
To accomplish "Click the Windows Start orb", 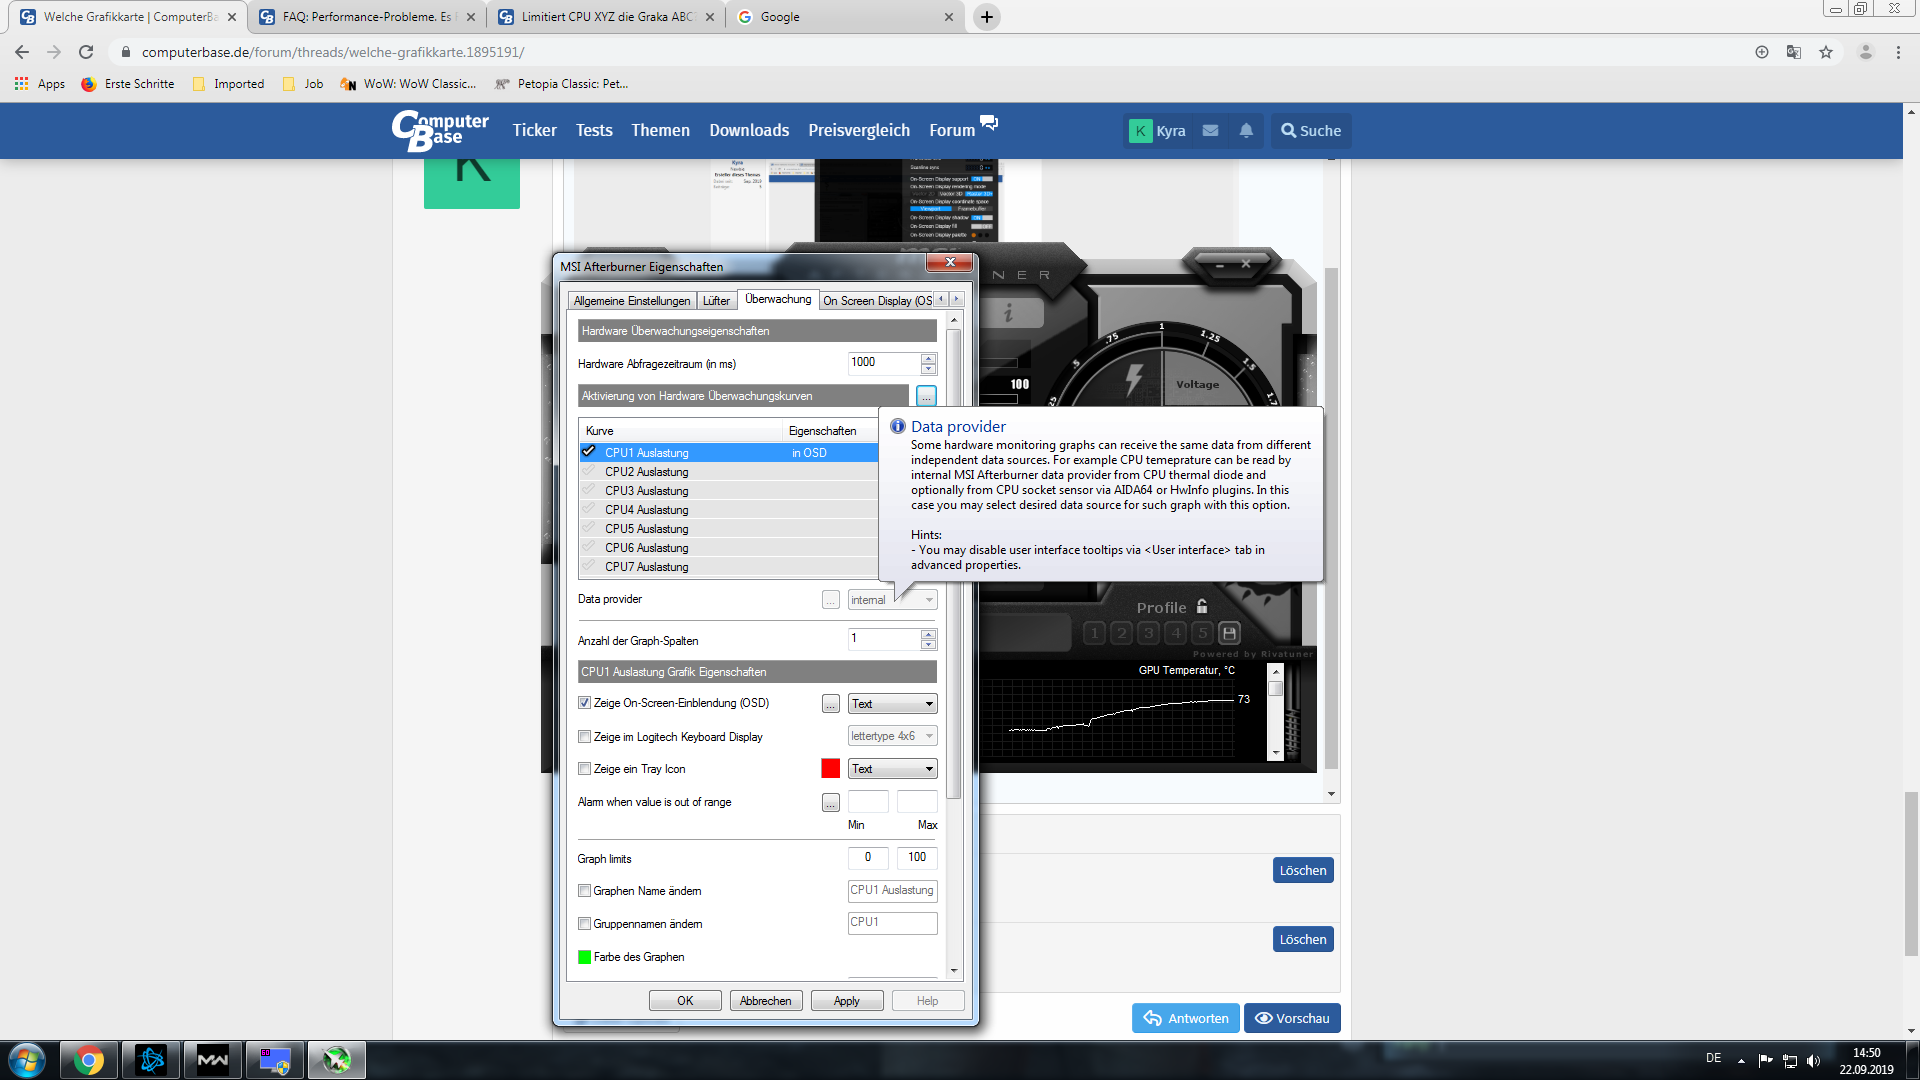I will pyautogui.click(x=27, y=1060).
